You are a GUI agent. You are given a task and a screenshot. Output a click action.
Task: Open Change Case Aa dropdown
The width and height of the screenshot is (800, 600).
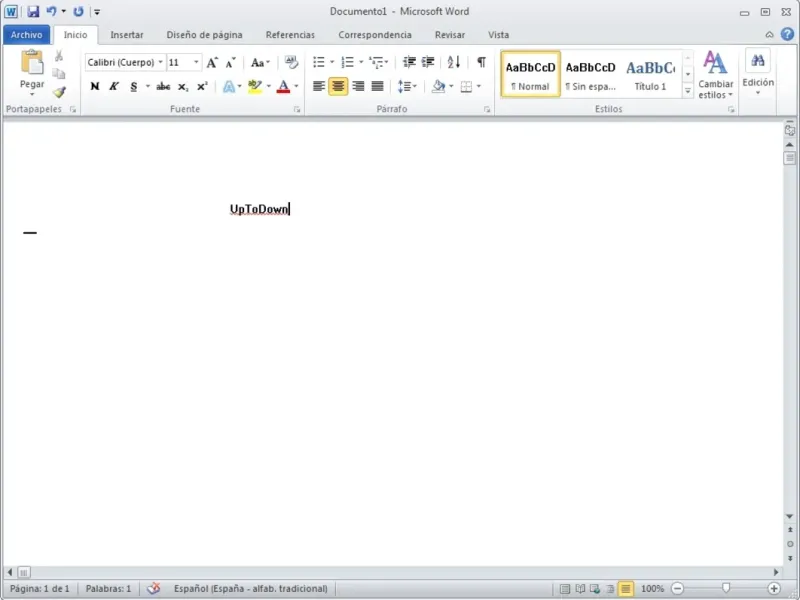pos(260,63)
